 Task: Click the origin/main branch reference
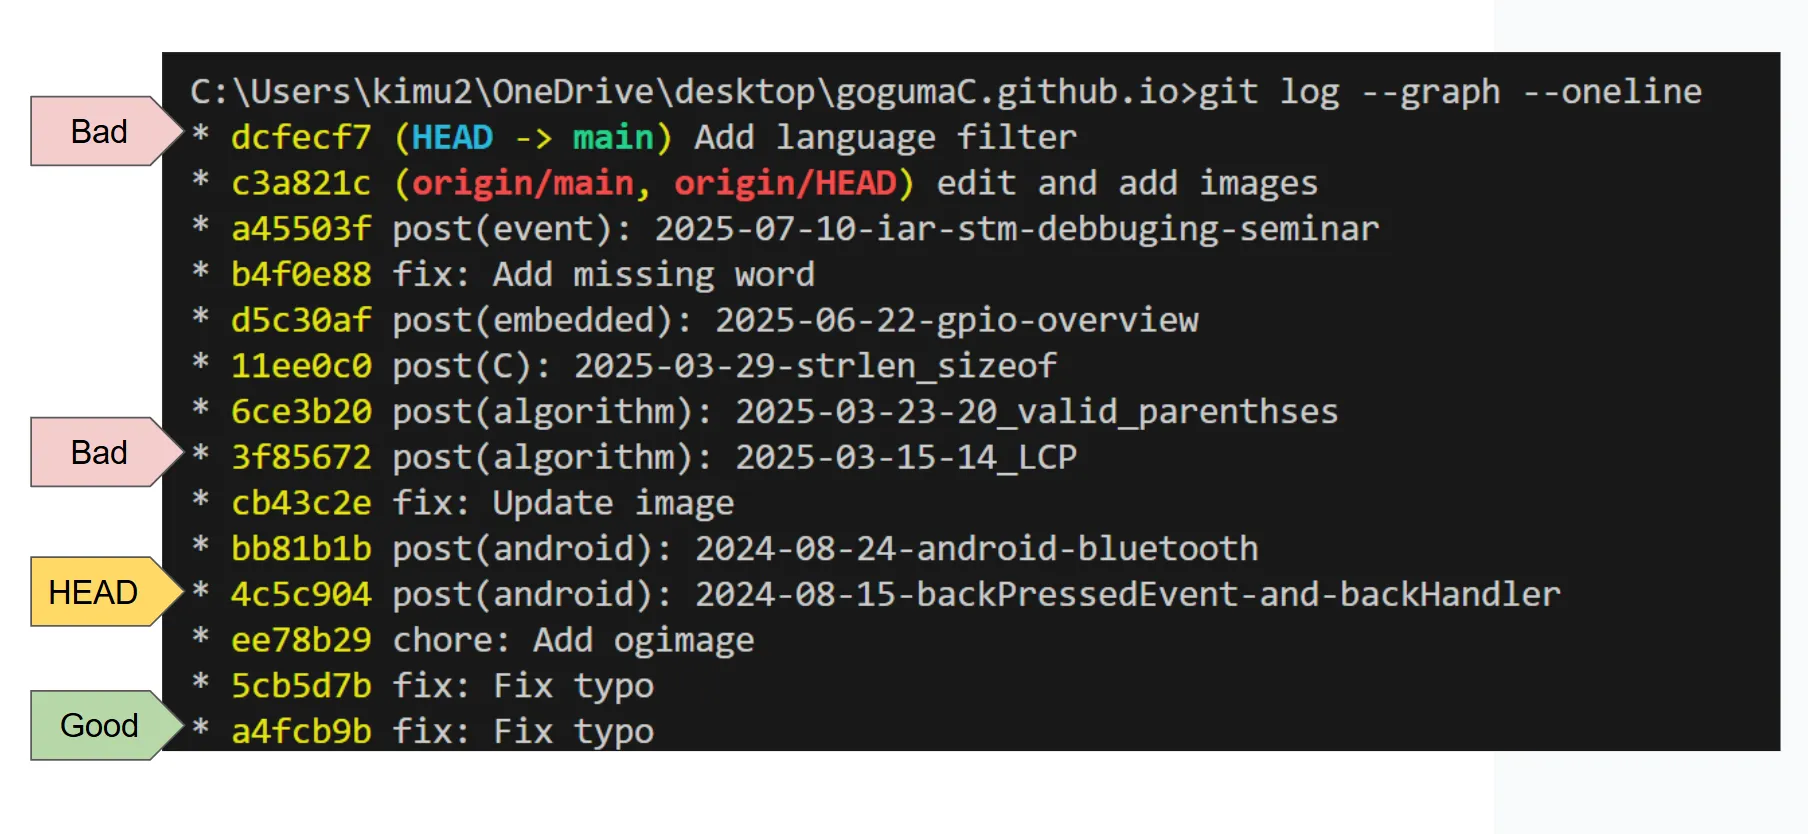point(522,183)
